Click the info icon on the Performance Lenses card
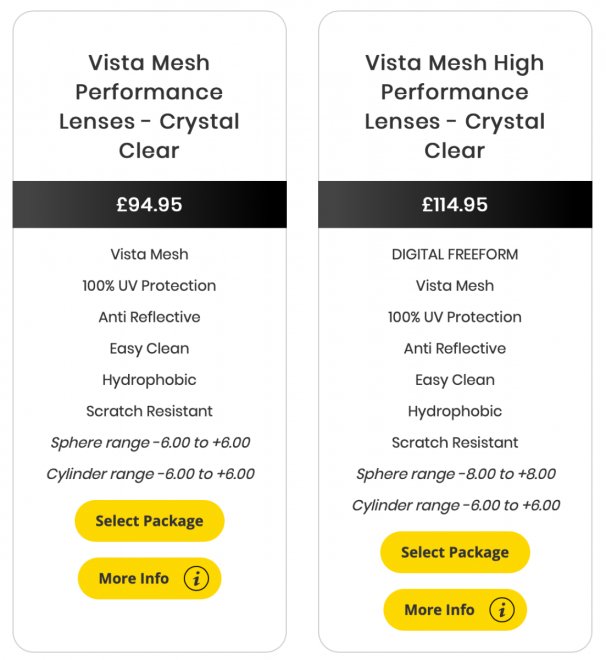 click(196, 578)
